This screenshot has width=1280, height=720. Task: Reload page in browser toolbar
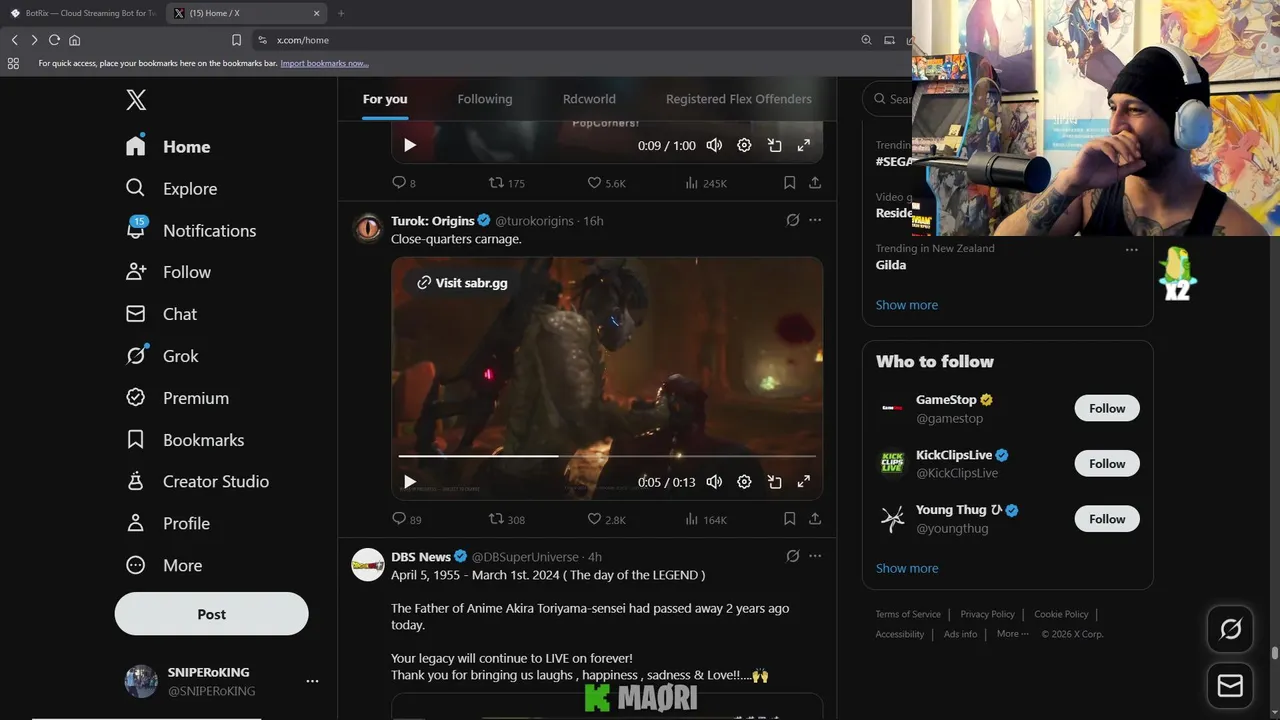54,40
